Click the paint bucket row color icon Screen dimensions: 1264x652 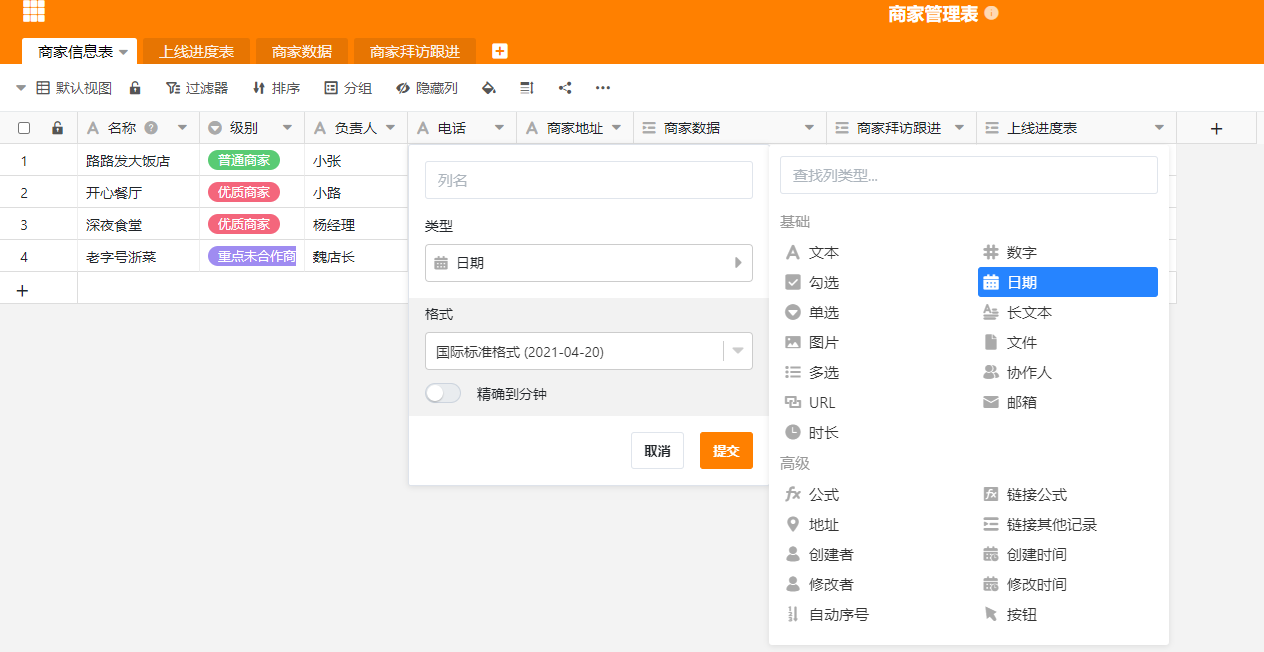pos(489,88)
